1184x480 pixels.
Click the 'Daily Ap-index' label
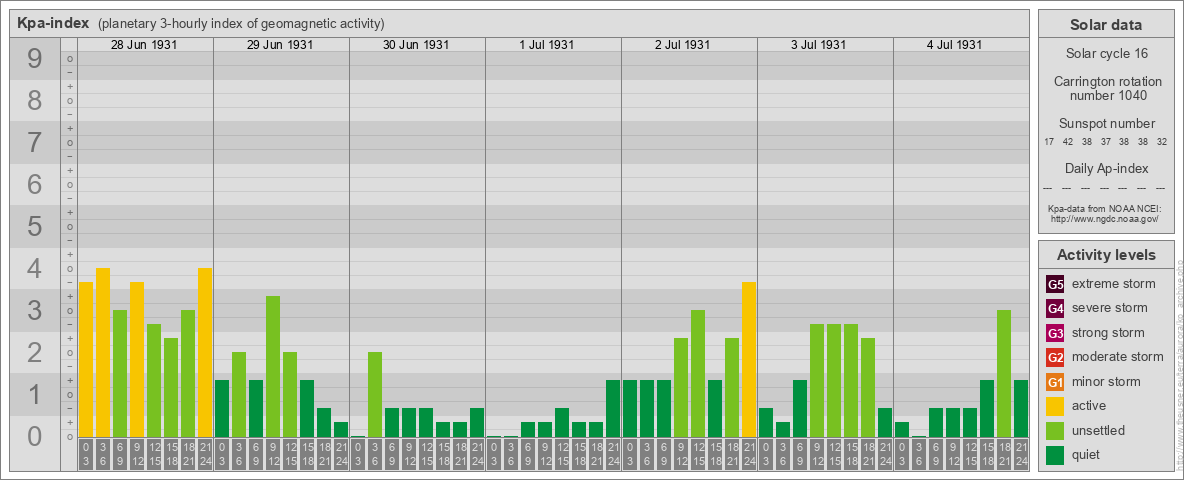1106,168
